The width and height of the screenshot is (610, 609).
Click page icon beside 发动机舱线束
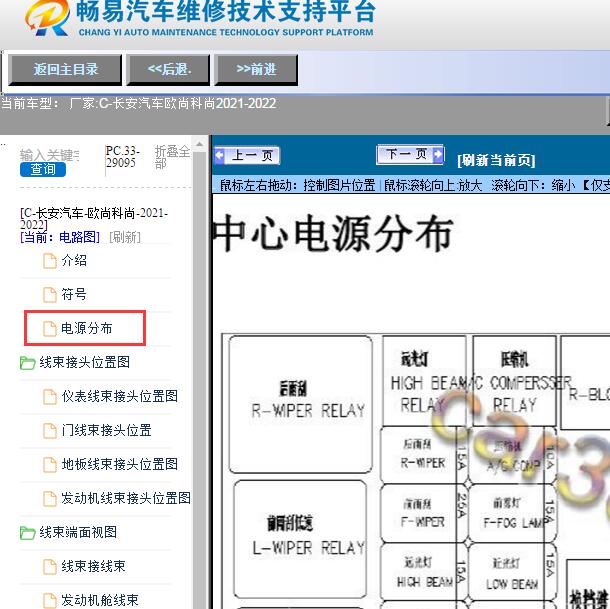coord(49,600)
